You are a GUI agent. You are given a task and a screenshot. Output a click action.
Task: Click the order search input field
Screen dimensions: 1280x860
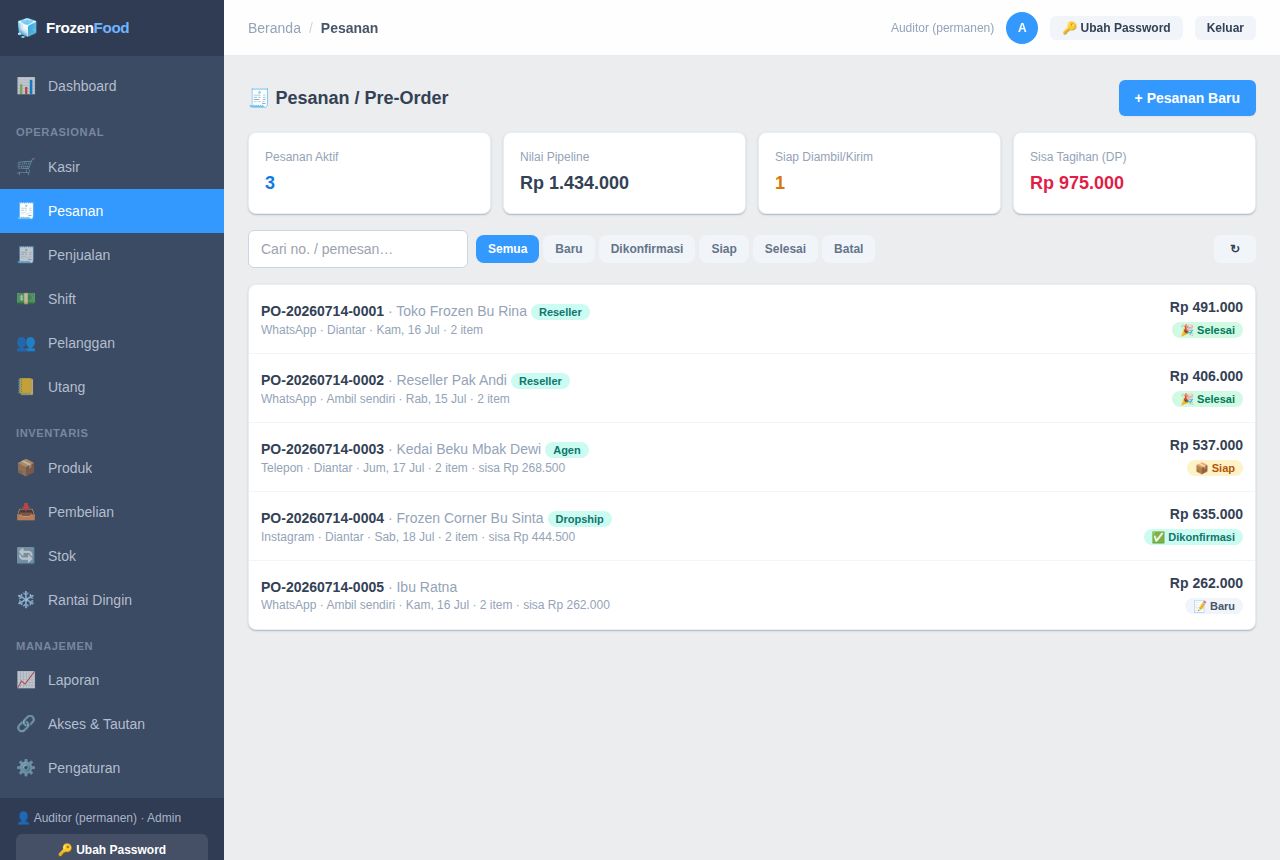pos(358,249)
